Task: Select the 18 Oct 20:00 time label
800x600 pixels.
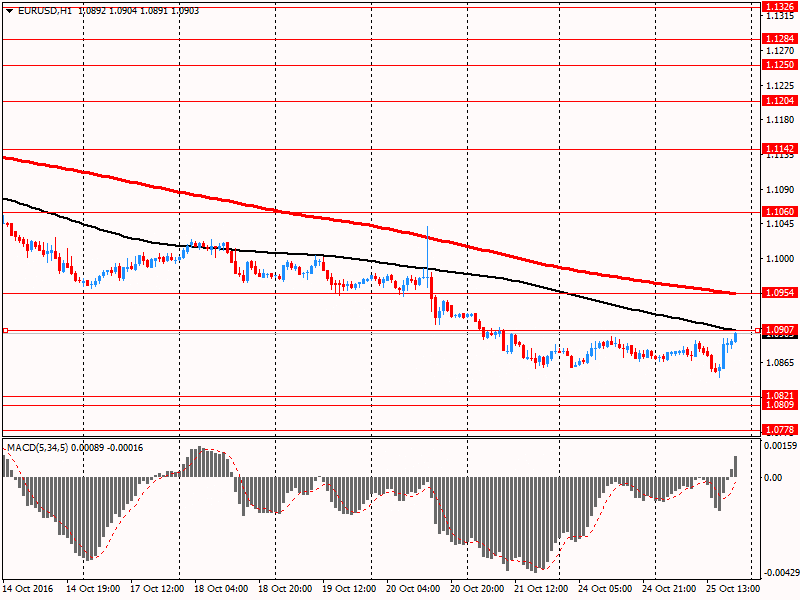Action: point(285,588)
